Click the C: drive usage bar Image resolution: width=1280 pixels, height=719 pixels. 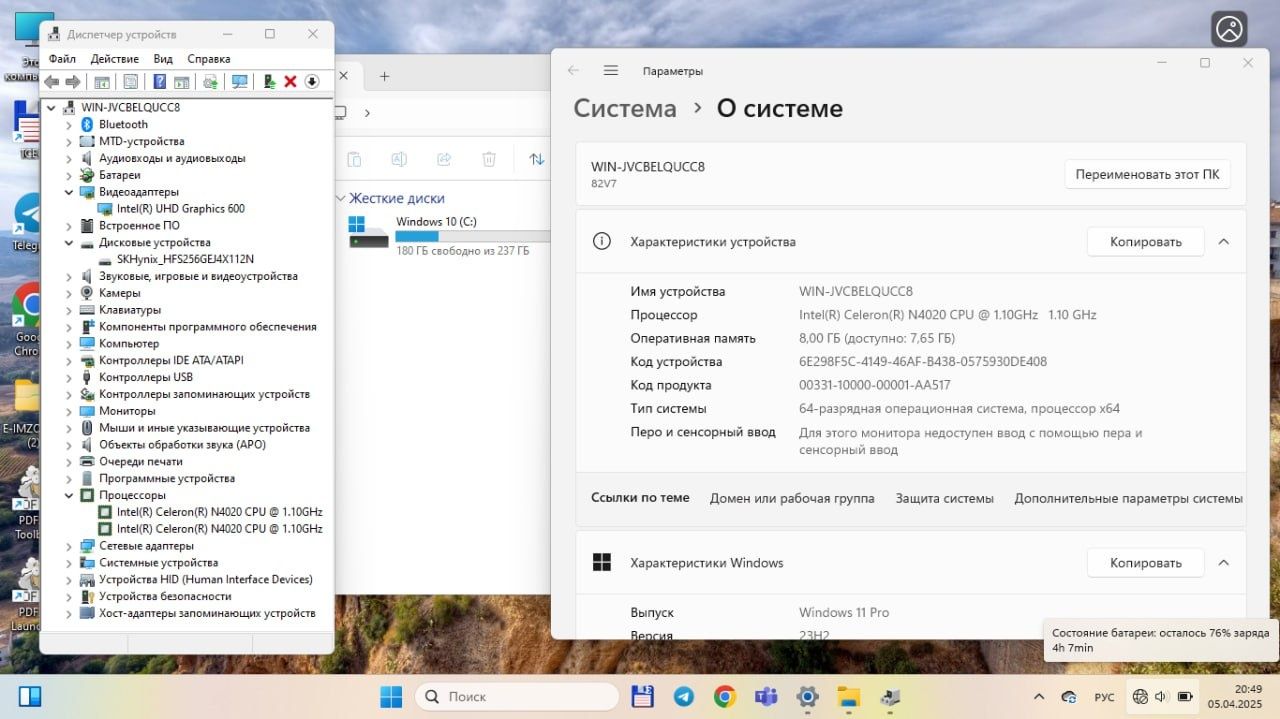[472, 236]
